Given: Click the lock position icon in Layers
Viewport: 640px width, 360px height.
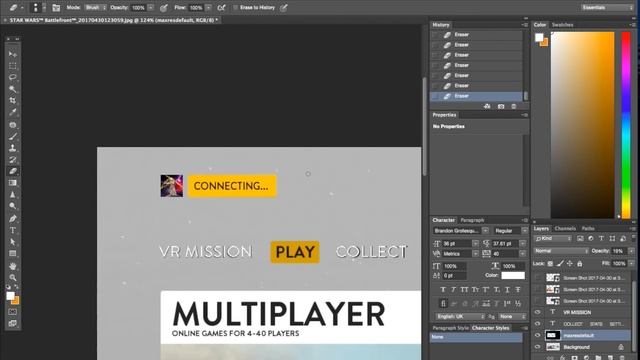Looking at the screenshot, I should coord(570,264).
